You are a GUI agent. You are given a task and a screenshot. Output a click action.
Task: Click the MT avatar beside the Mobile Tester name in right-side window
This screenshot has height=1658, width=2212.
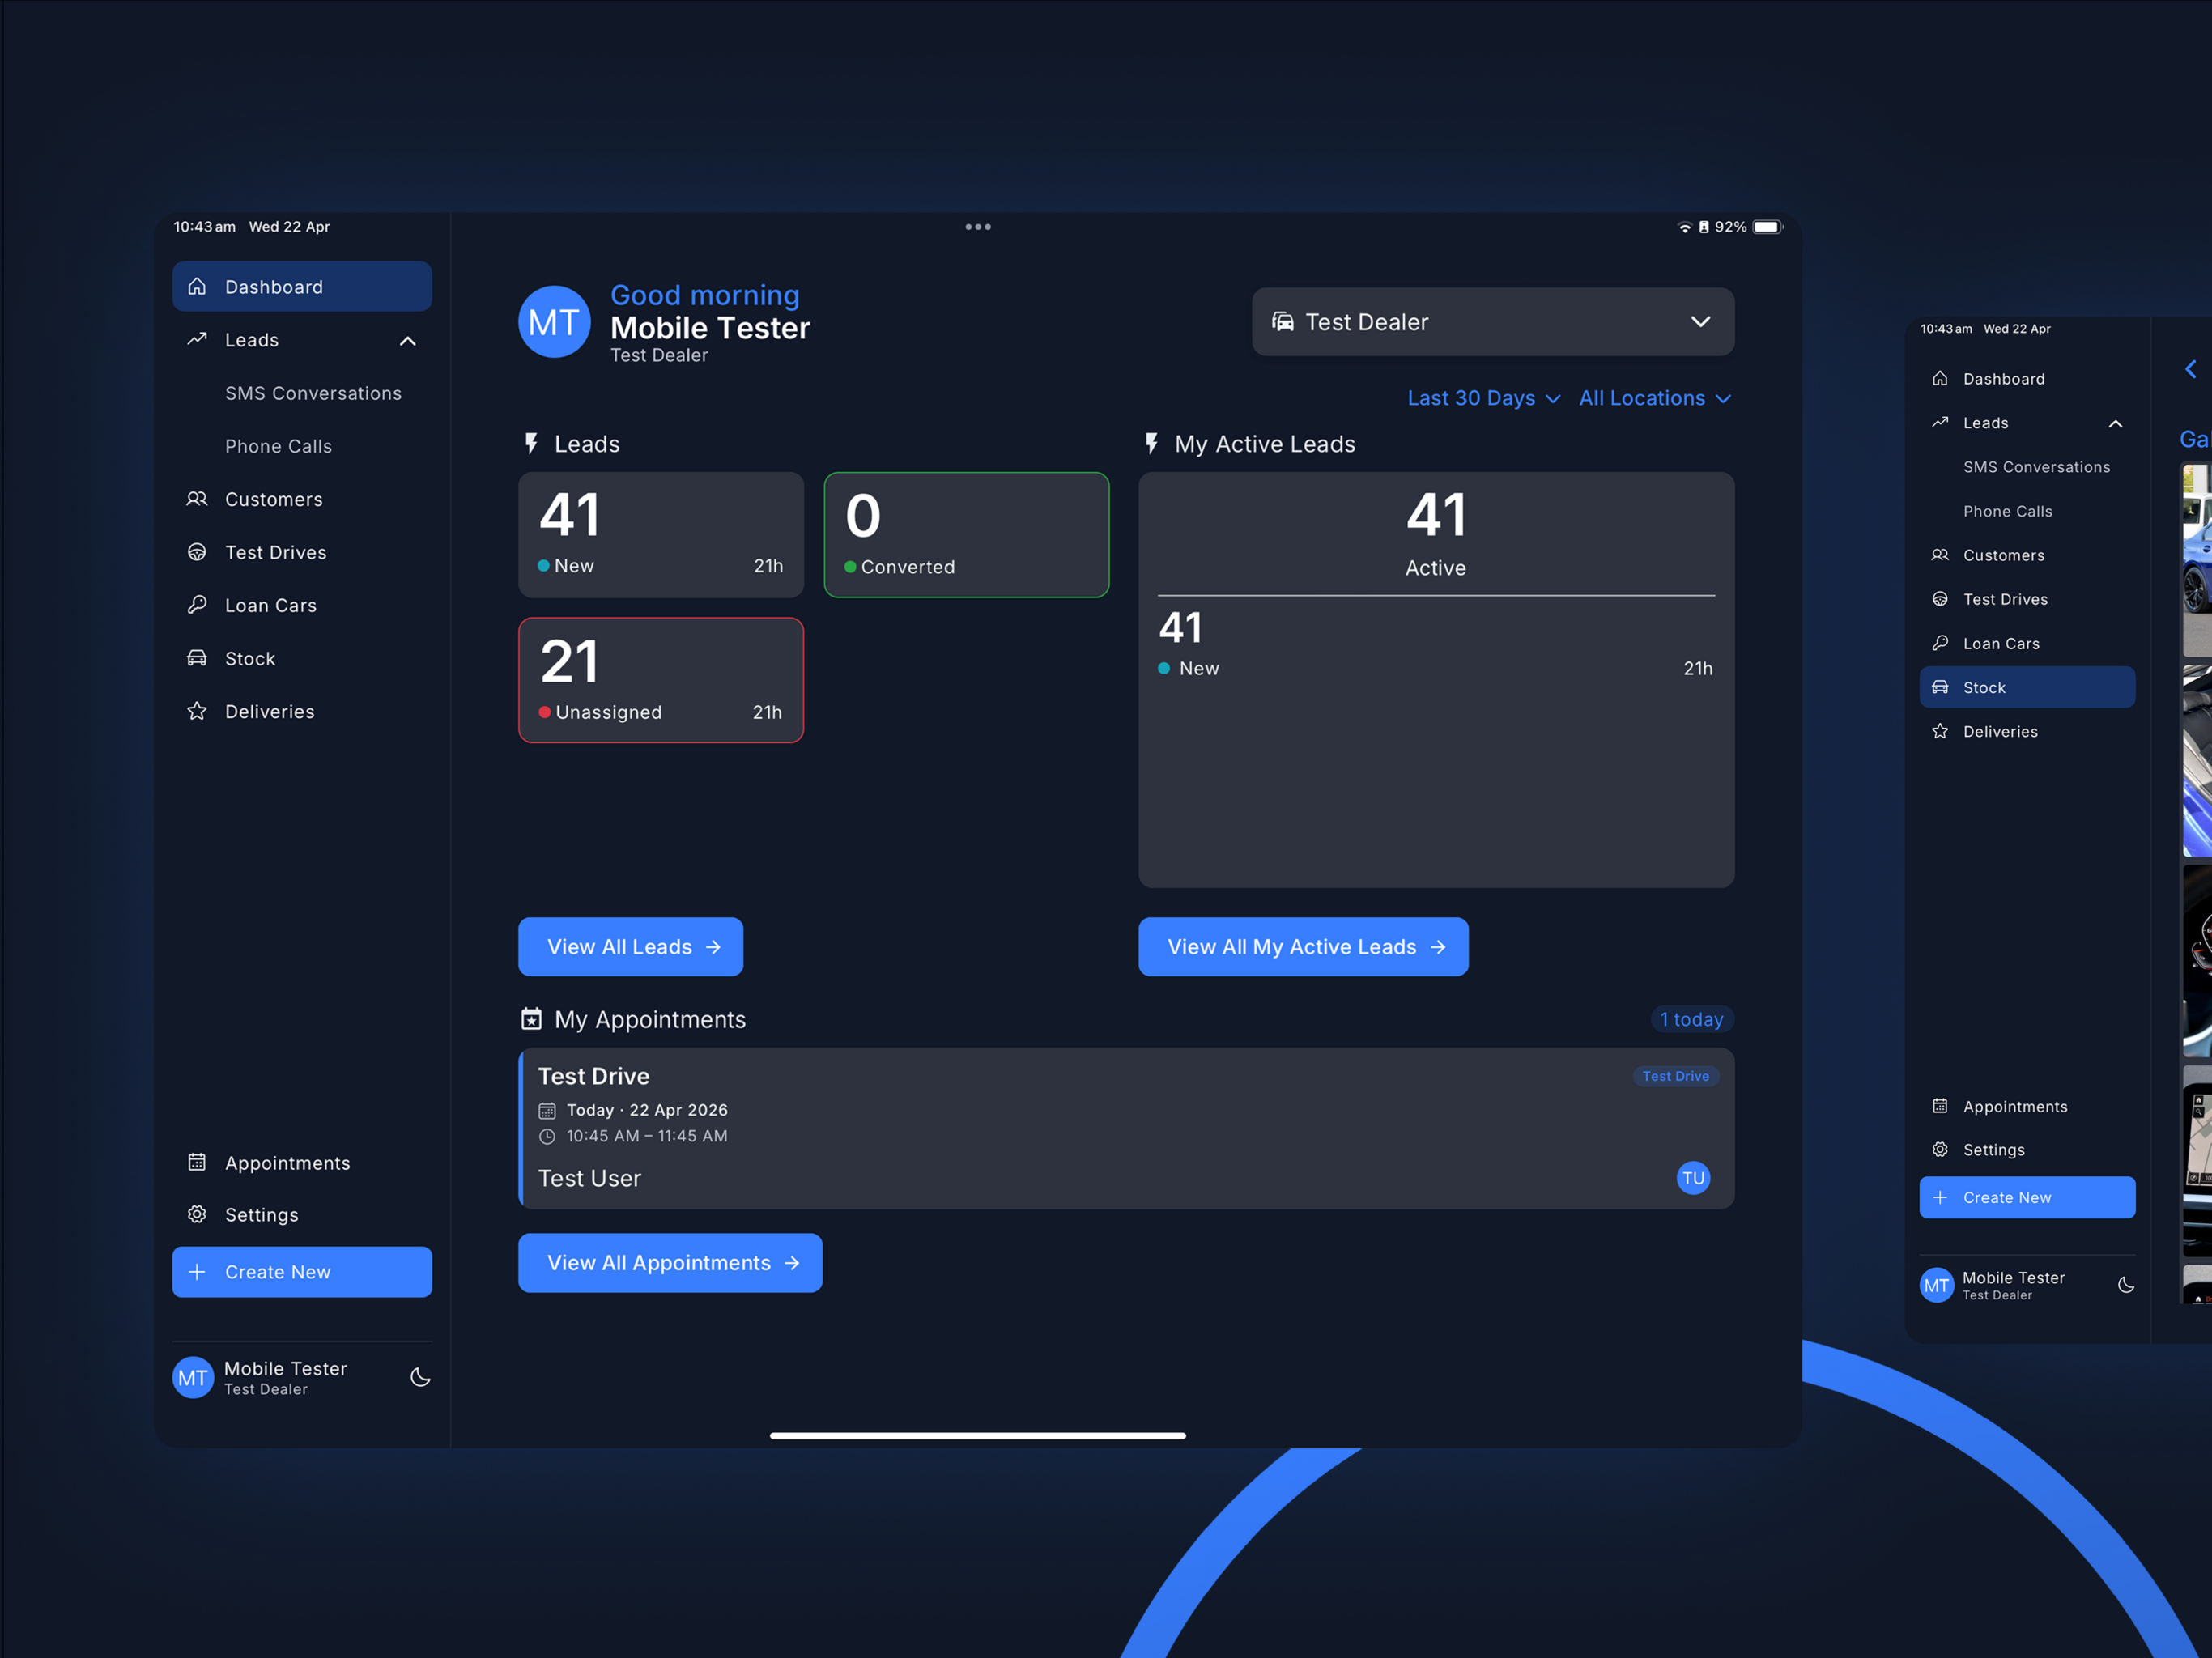1937,1285
